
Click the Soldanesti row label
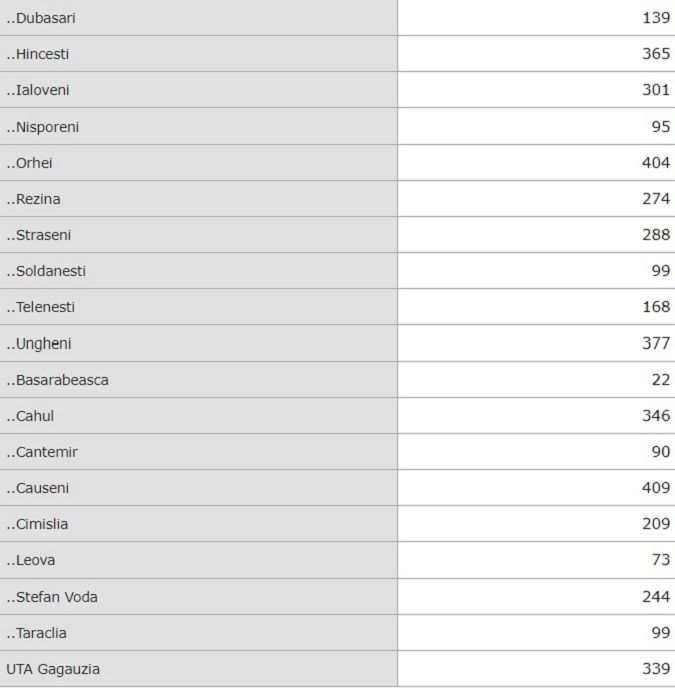click(x=46, y=271)
